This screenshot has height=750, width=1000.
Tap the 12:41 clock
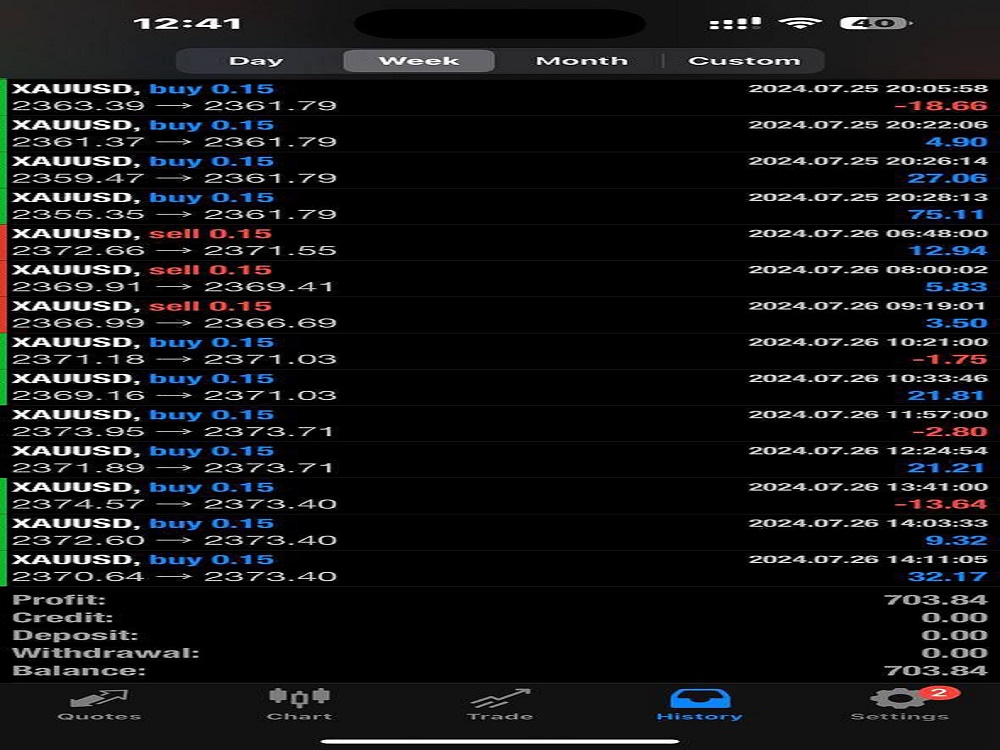(188, 24)
